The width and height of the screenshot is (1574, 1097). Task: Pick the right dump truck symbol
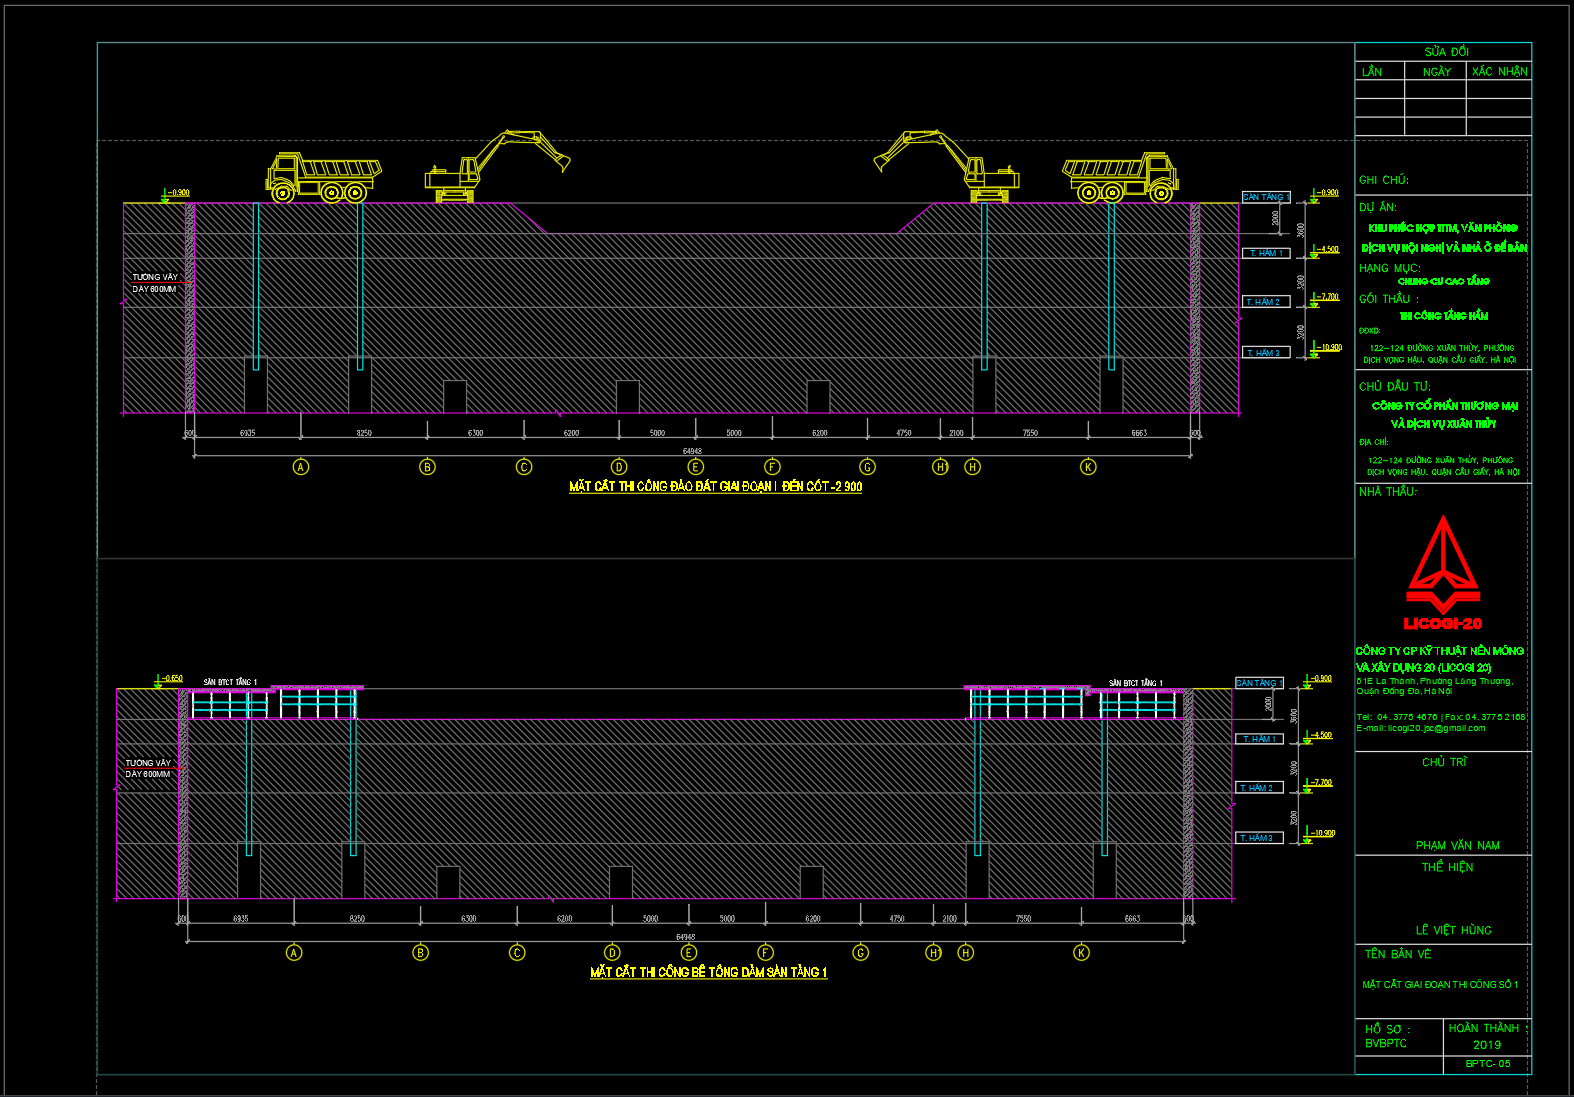[1120, 177]
